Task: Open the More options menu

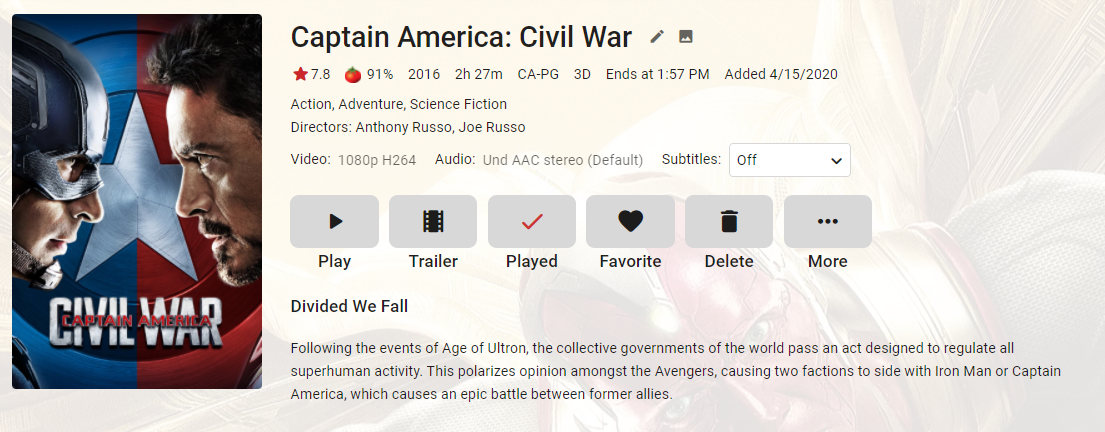Action: tap(827, 222)
